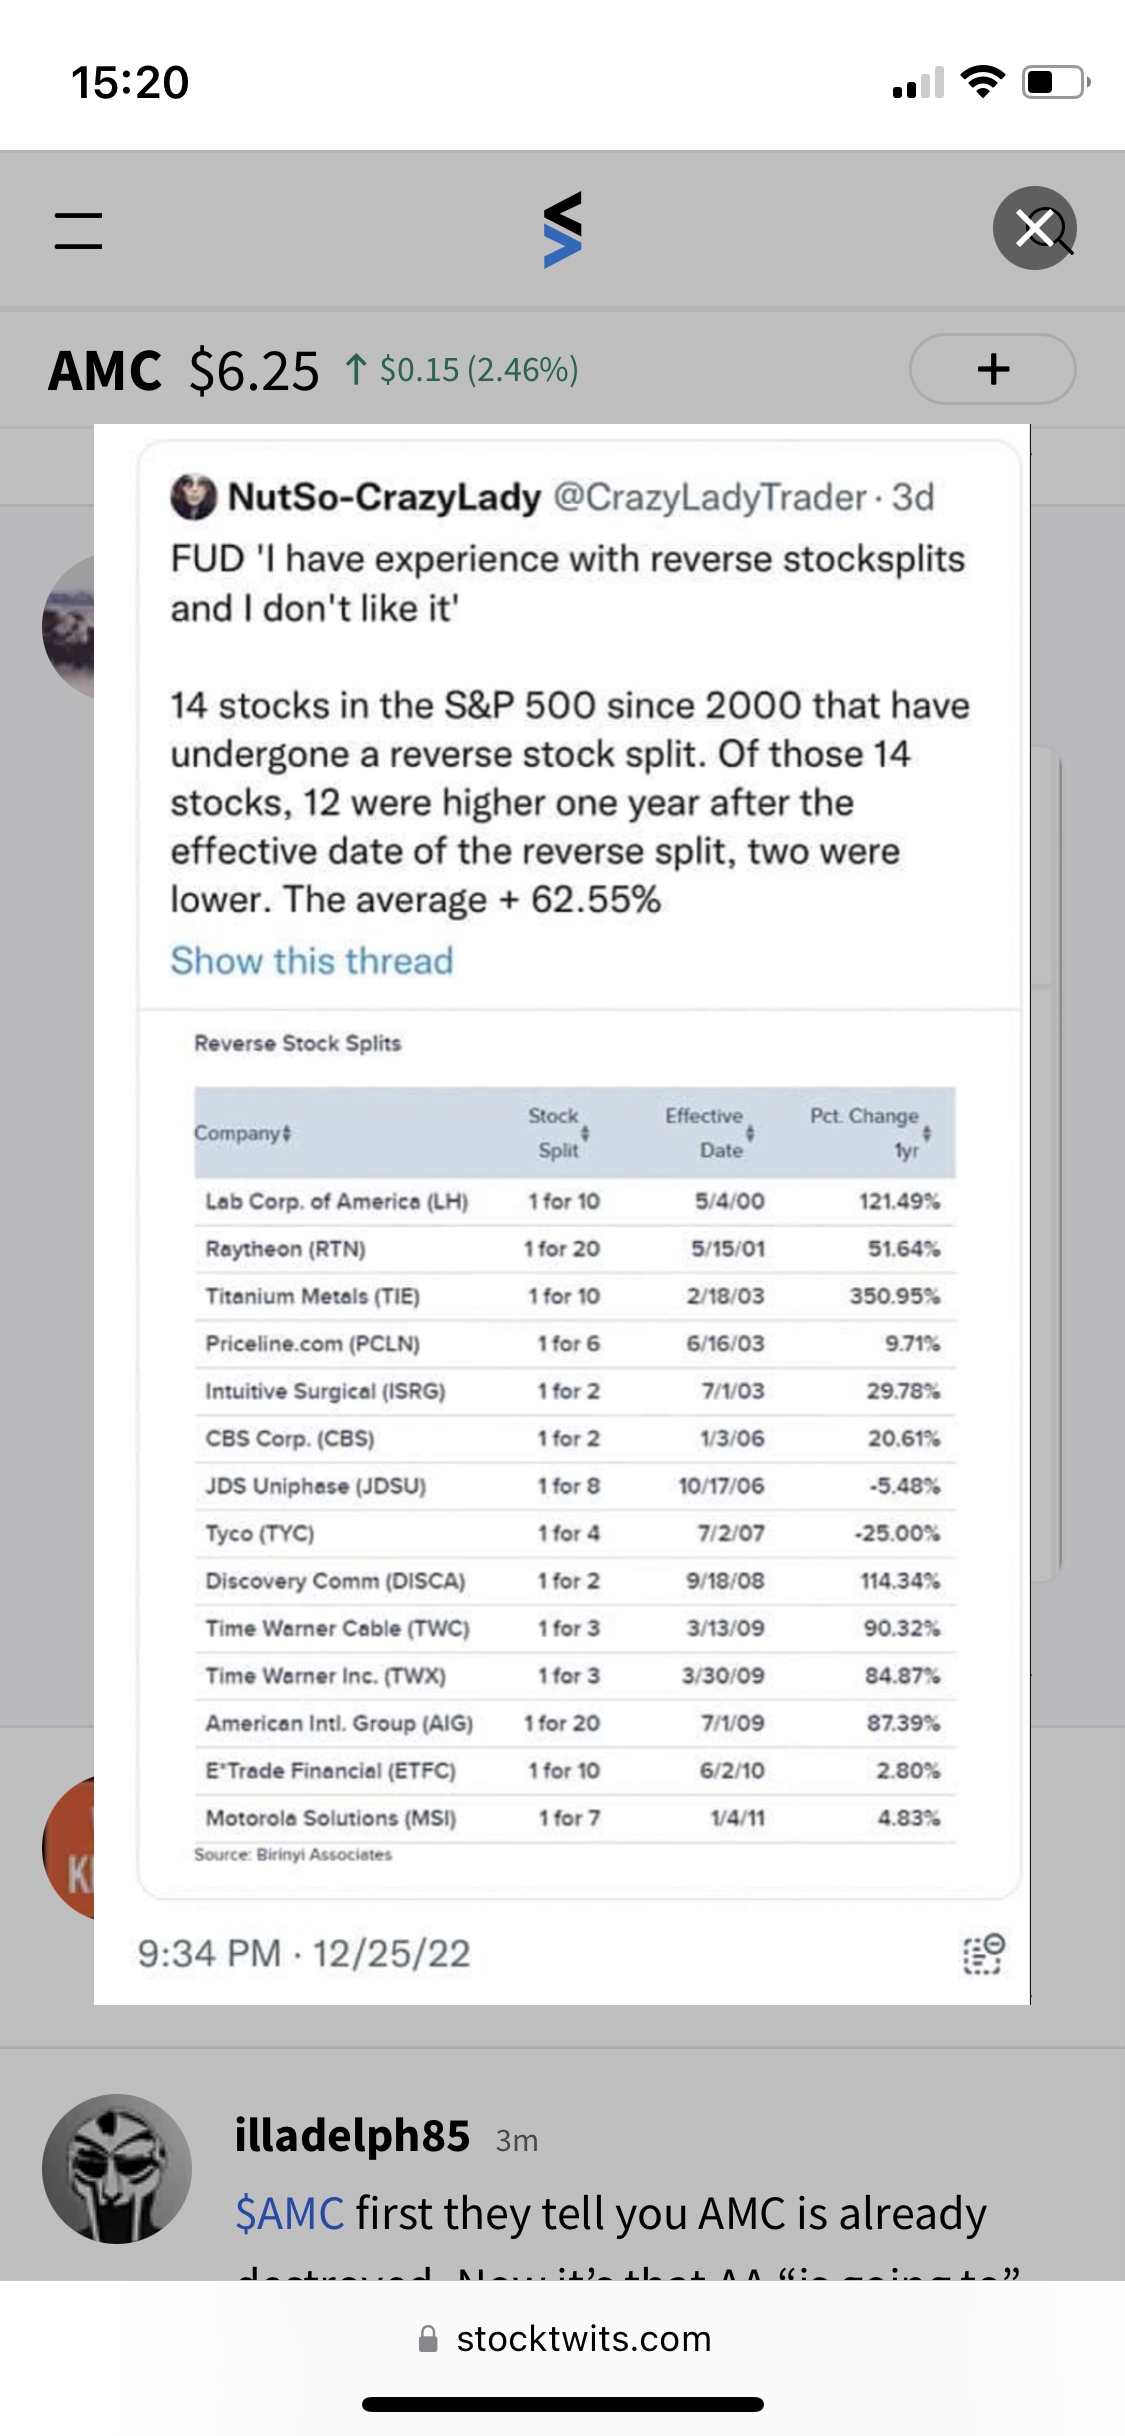Tap the Stocktwits logo
This screenshot has height=2436, width=1125.
point(562,230)
